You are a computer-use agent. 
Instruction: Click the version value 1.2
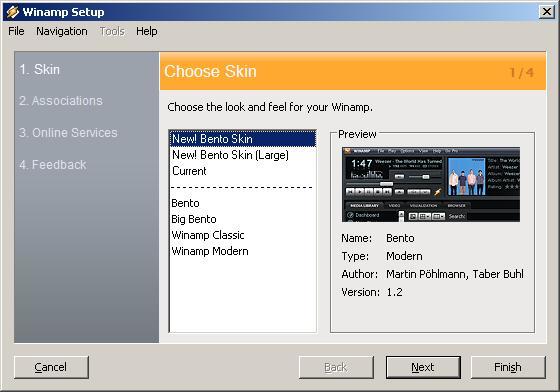pyautogui.click(x=394, y=292)
